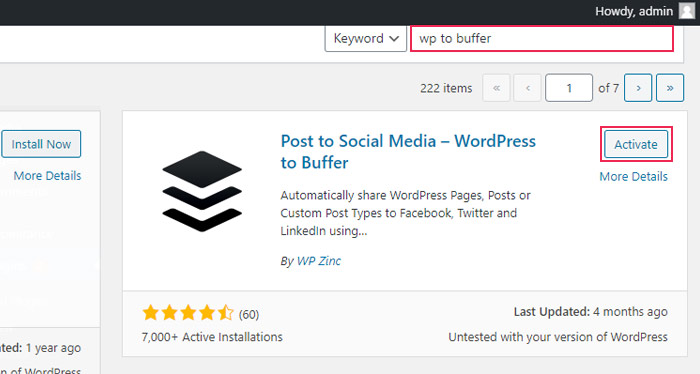Click Install Now on the neighboring plugin
Screen dimensions: 700x374
pyautogui.click(x=41, y=144)
